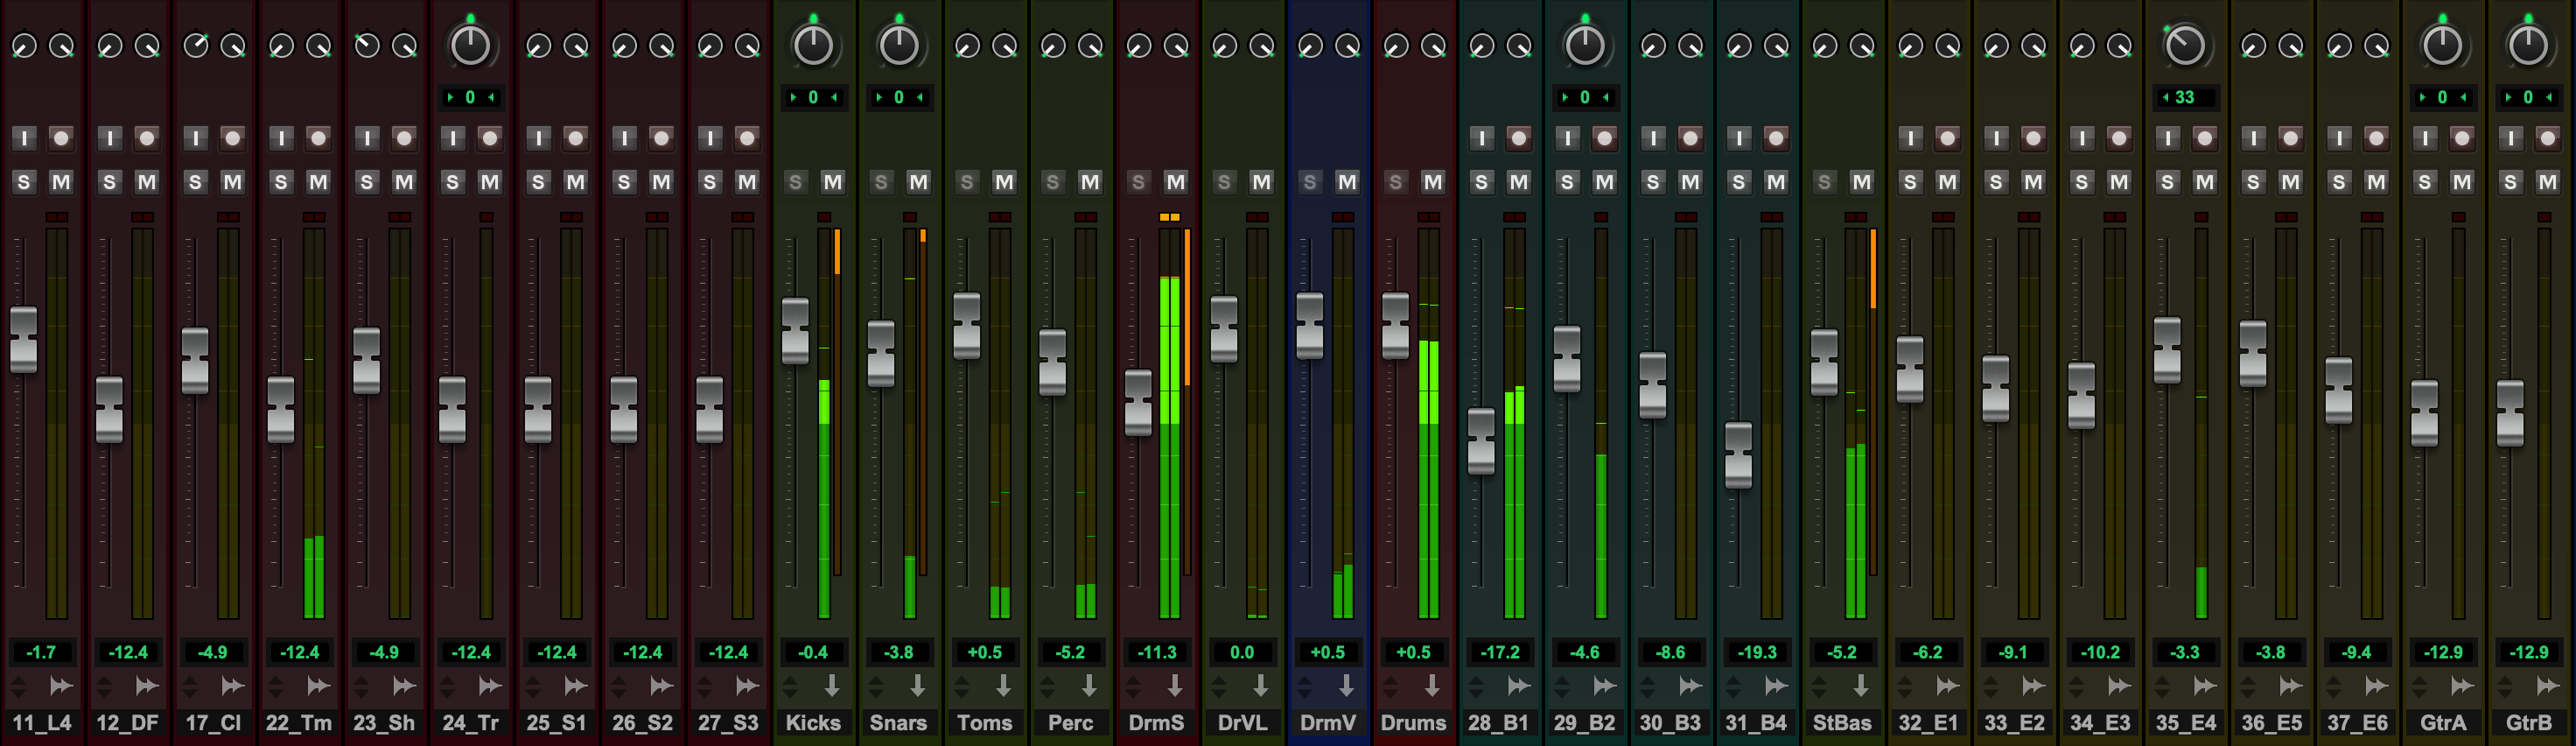Select the Toms track name
Screen dimensions: 2576x746
point(985,722)
